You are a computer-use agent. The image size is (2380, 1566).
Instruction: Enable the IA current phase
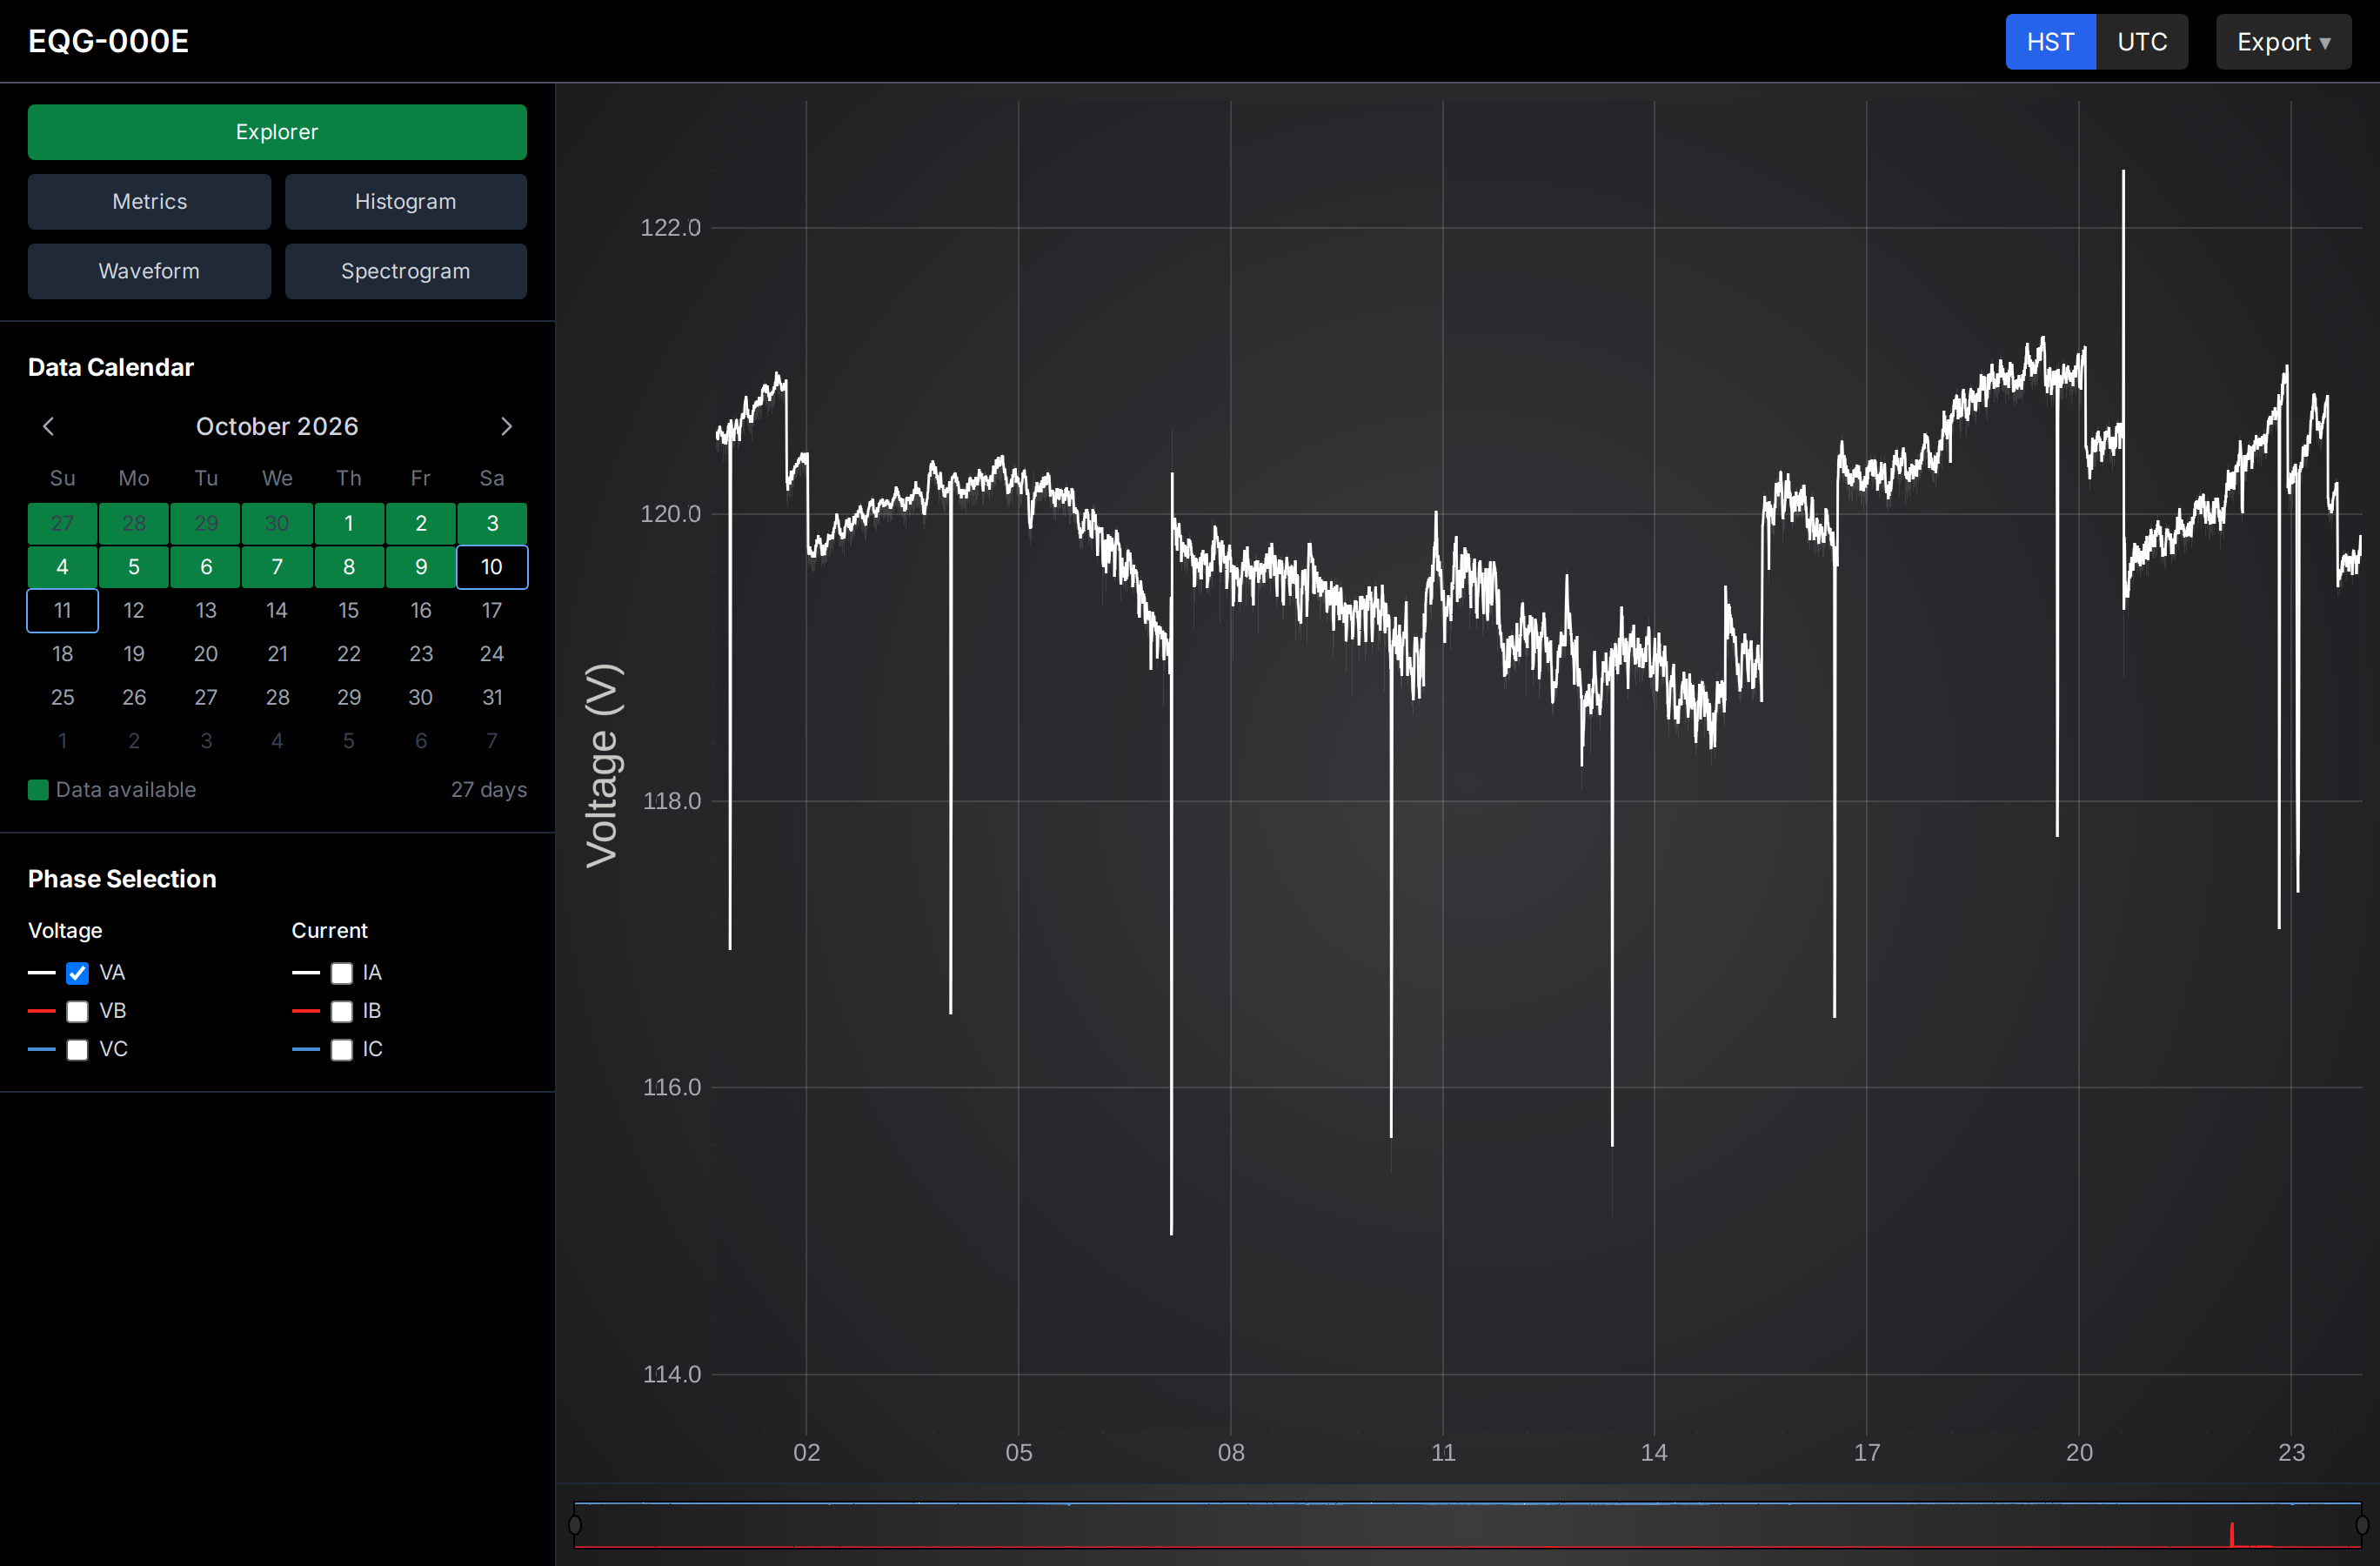point(341,973)
